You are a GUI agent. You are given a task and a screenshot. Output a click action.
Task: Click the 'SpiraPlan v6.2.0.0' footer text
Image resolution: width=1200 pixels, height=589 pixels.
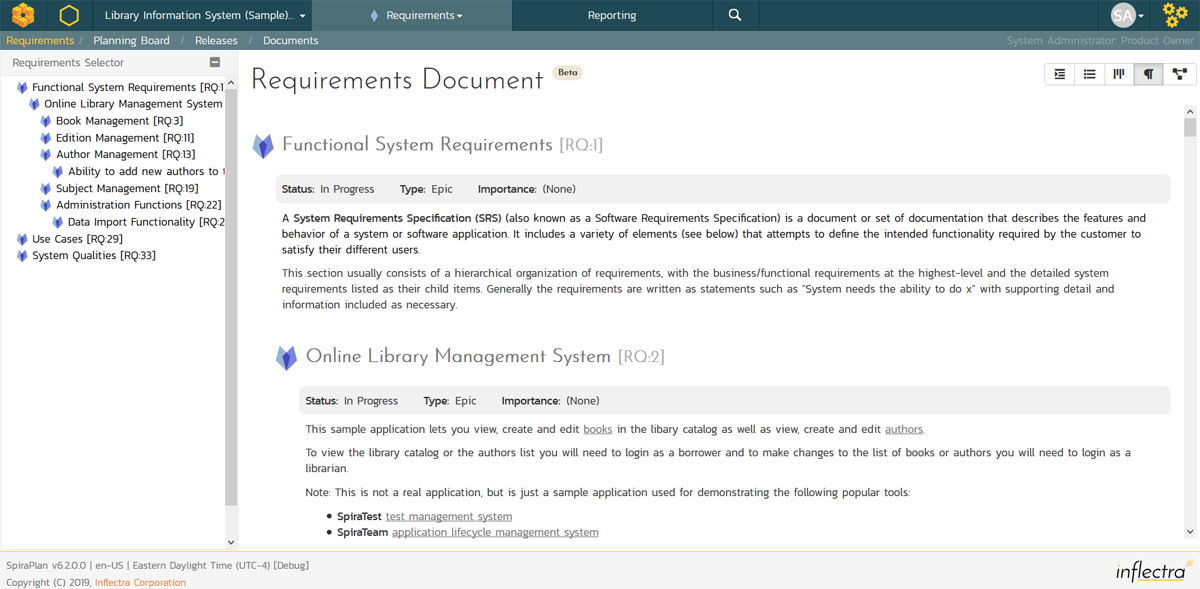pyautogui.click(x=47, y=565)
